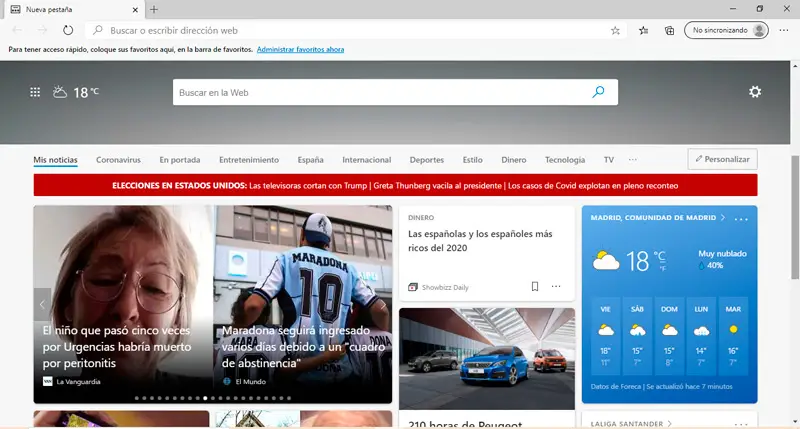The width and height of the screenshot is (800, 429).
Task: Click the scrollbar down arrow
Action: pyautogui.click(x=794, y=422)
